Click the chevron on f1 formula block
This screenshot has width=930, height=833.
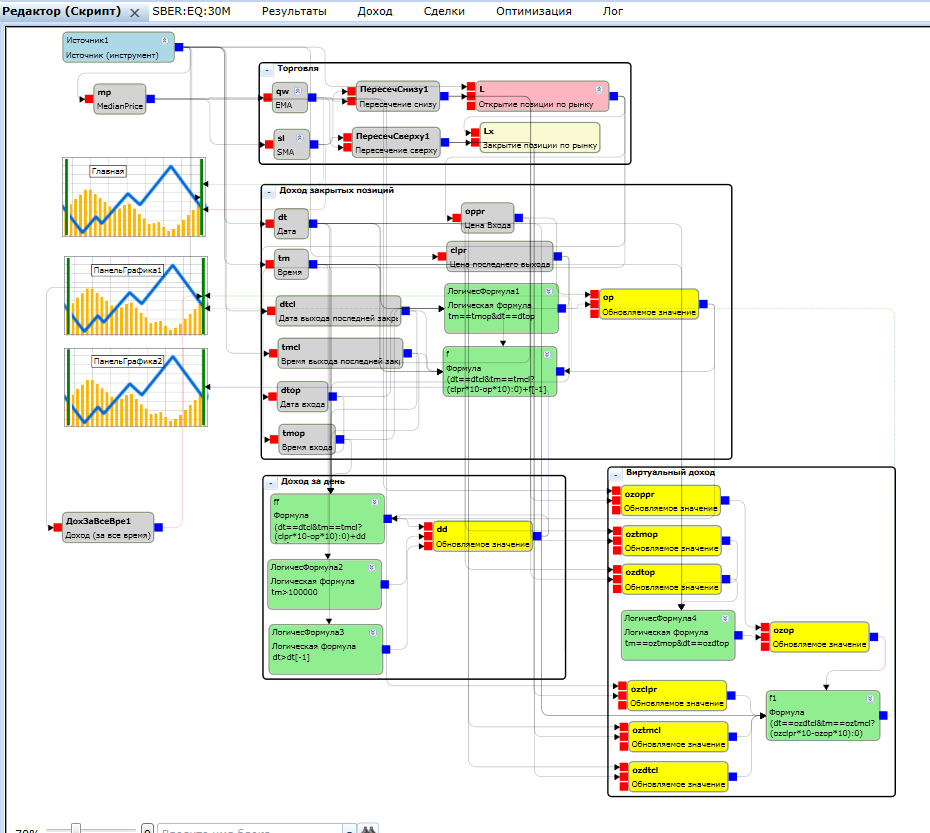click(x=870, y=698)
